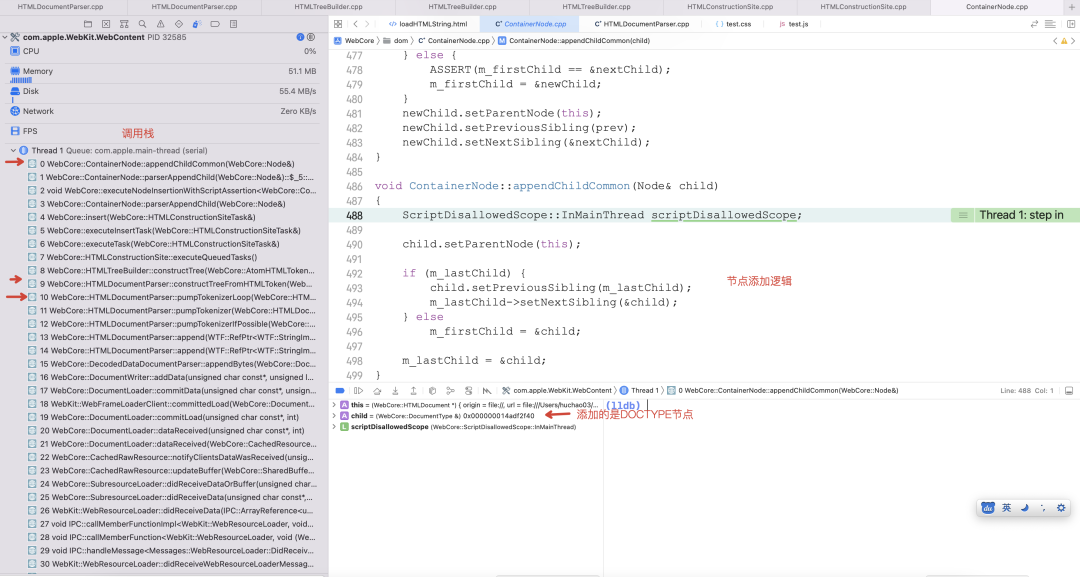Expand the 'this' variable
Viewport: 1080px width, 577px height.
[334, 405]
